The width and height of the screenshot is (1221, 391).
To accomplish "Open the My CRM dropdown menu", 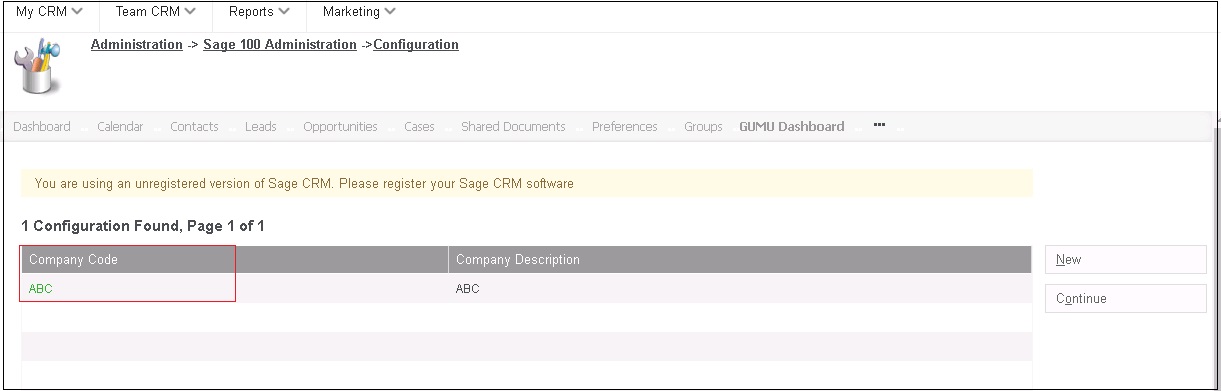I will pos(49,12).
